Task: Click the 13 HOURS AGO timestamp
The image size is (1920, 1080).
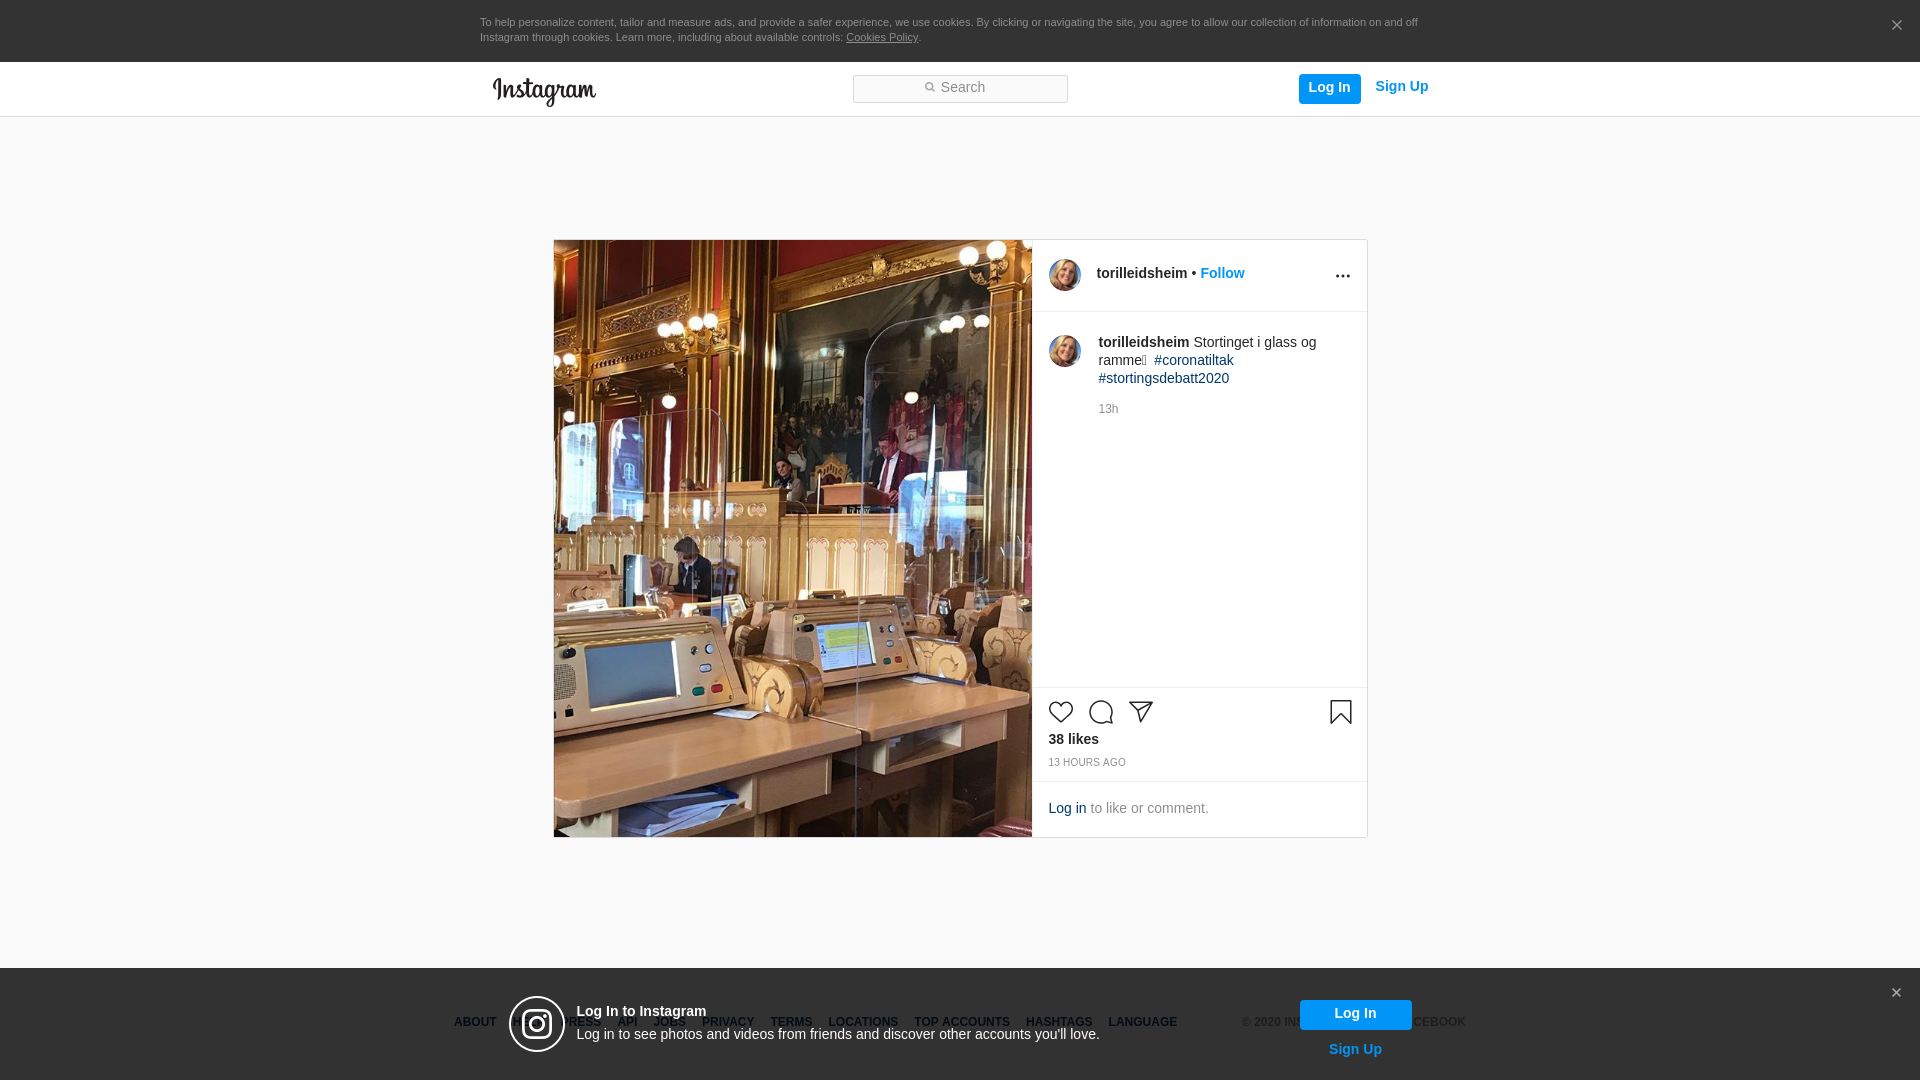Action: [1086, 763]
